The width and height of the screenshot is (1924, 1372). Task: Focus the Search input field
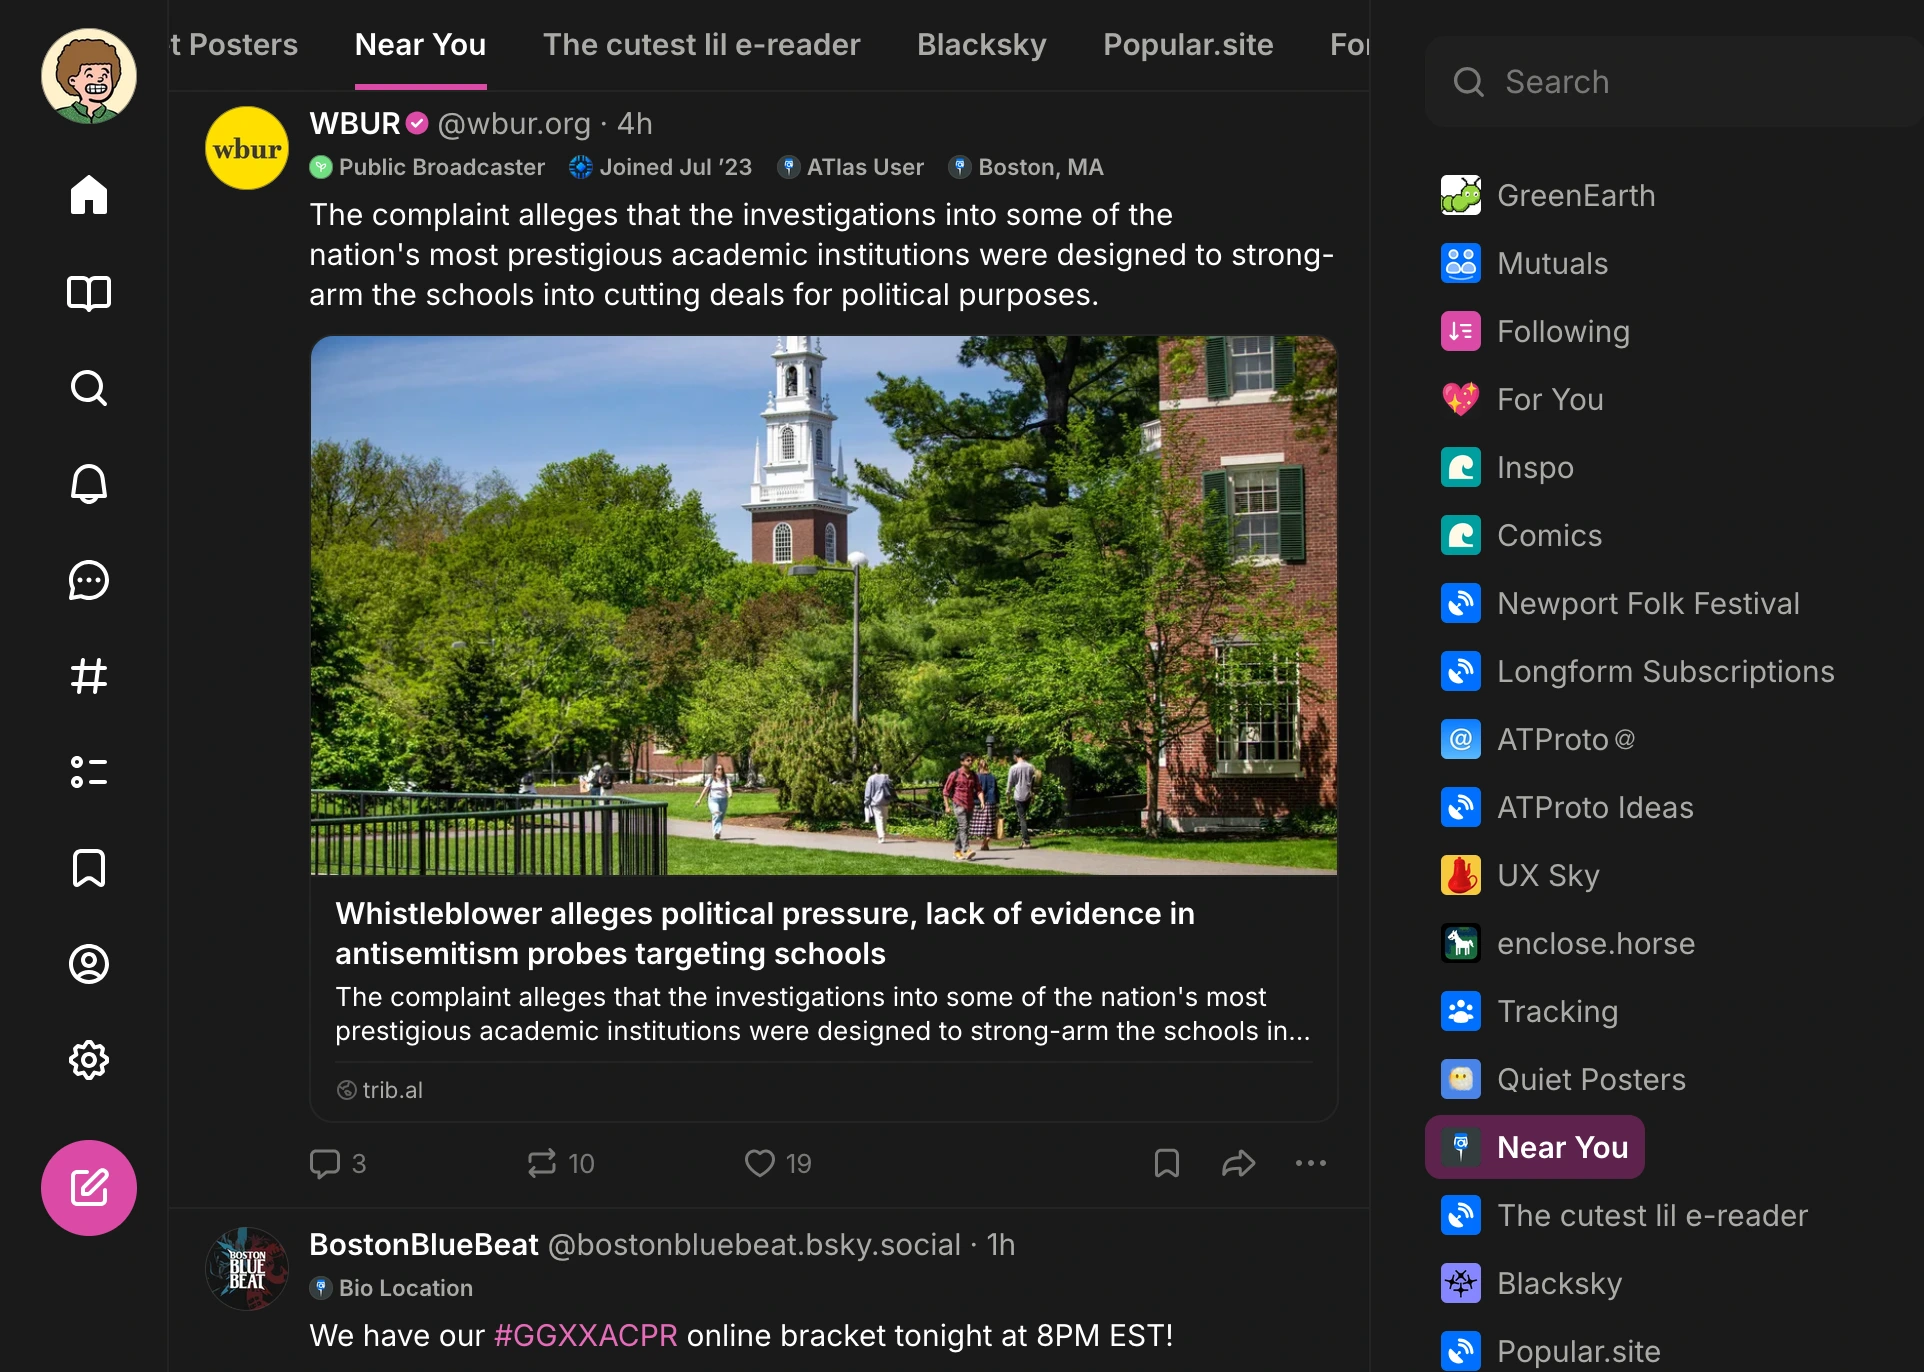click(x=1675, y=82)
